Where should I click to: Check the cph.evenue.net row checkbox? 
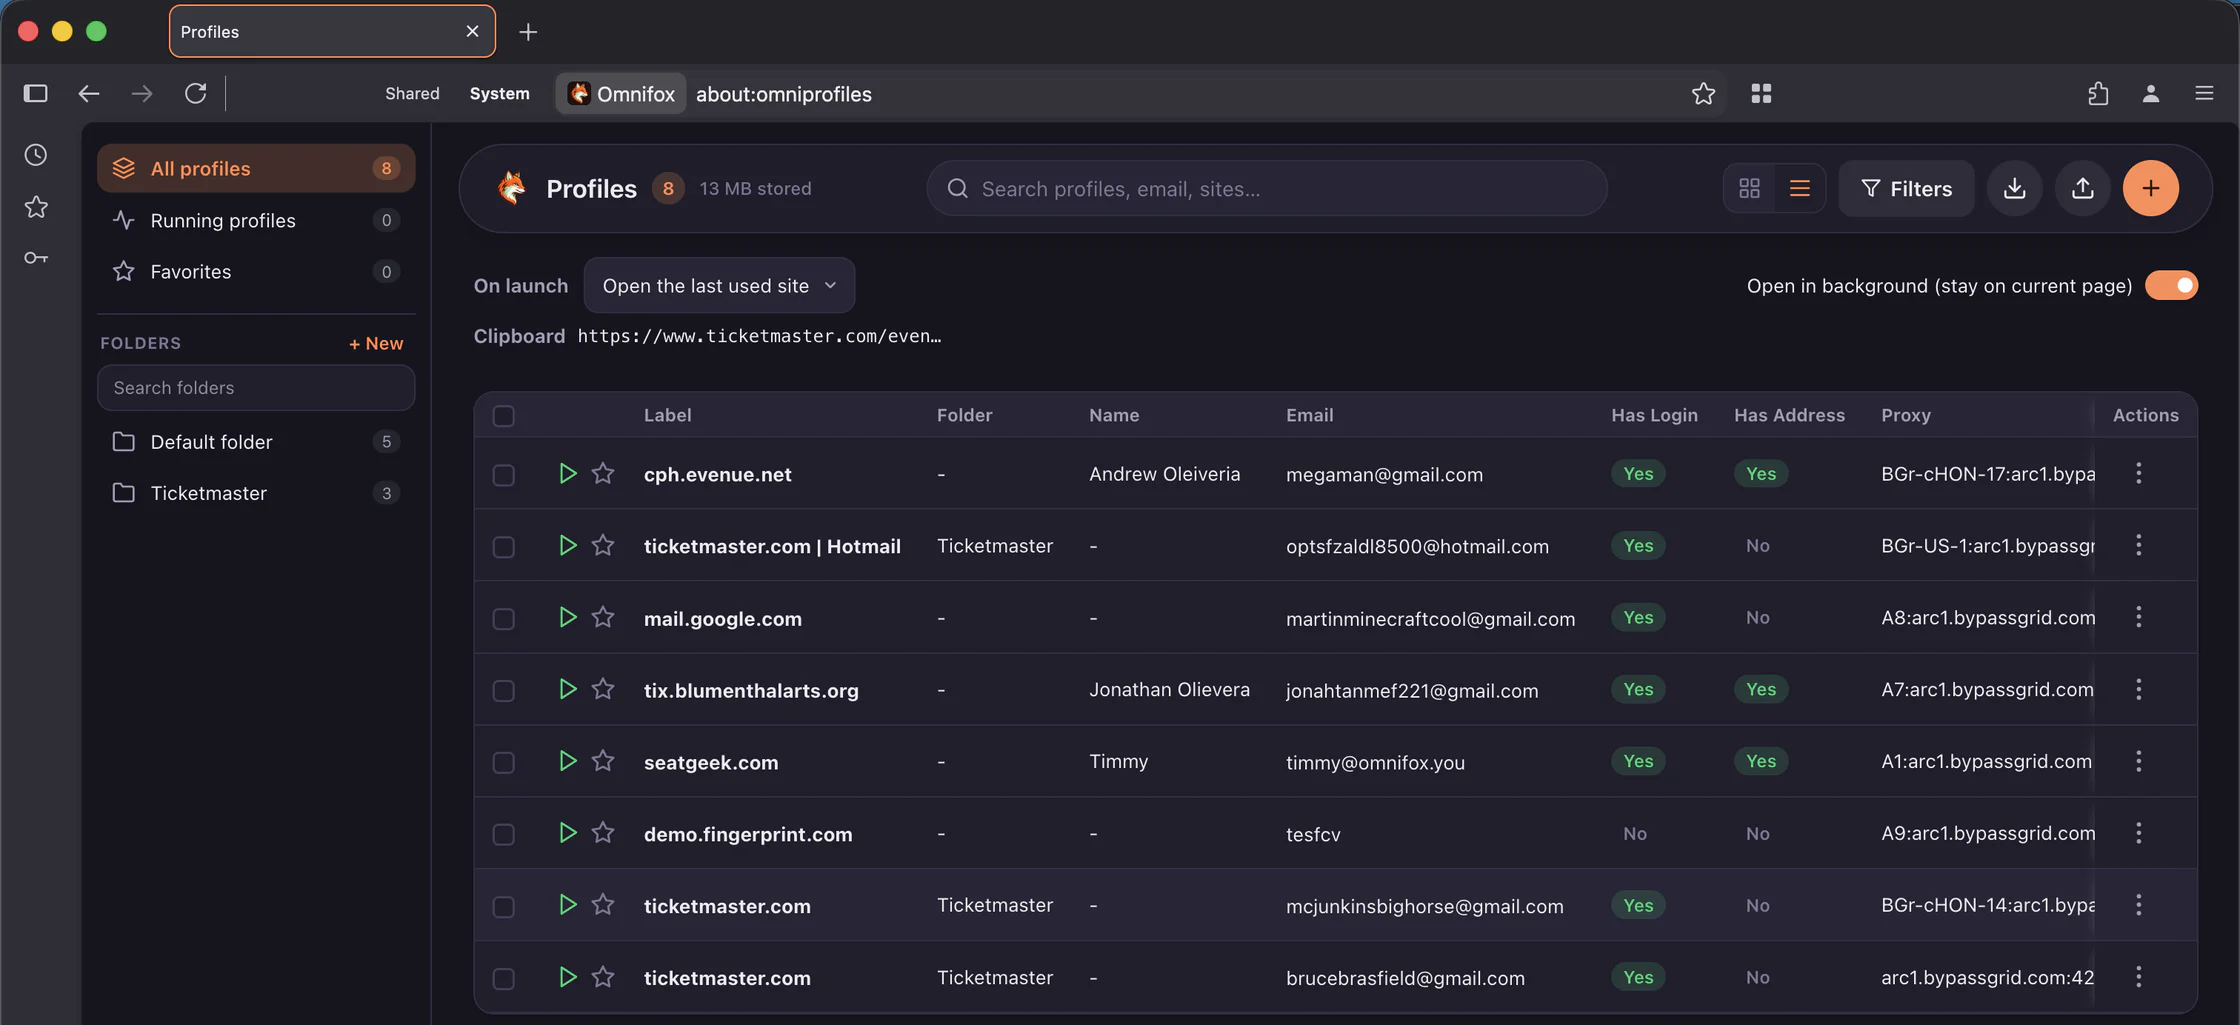tap(503, 474)
